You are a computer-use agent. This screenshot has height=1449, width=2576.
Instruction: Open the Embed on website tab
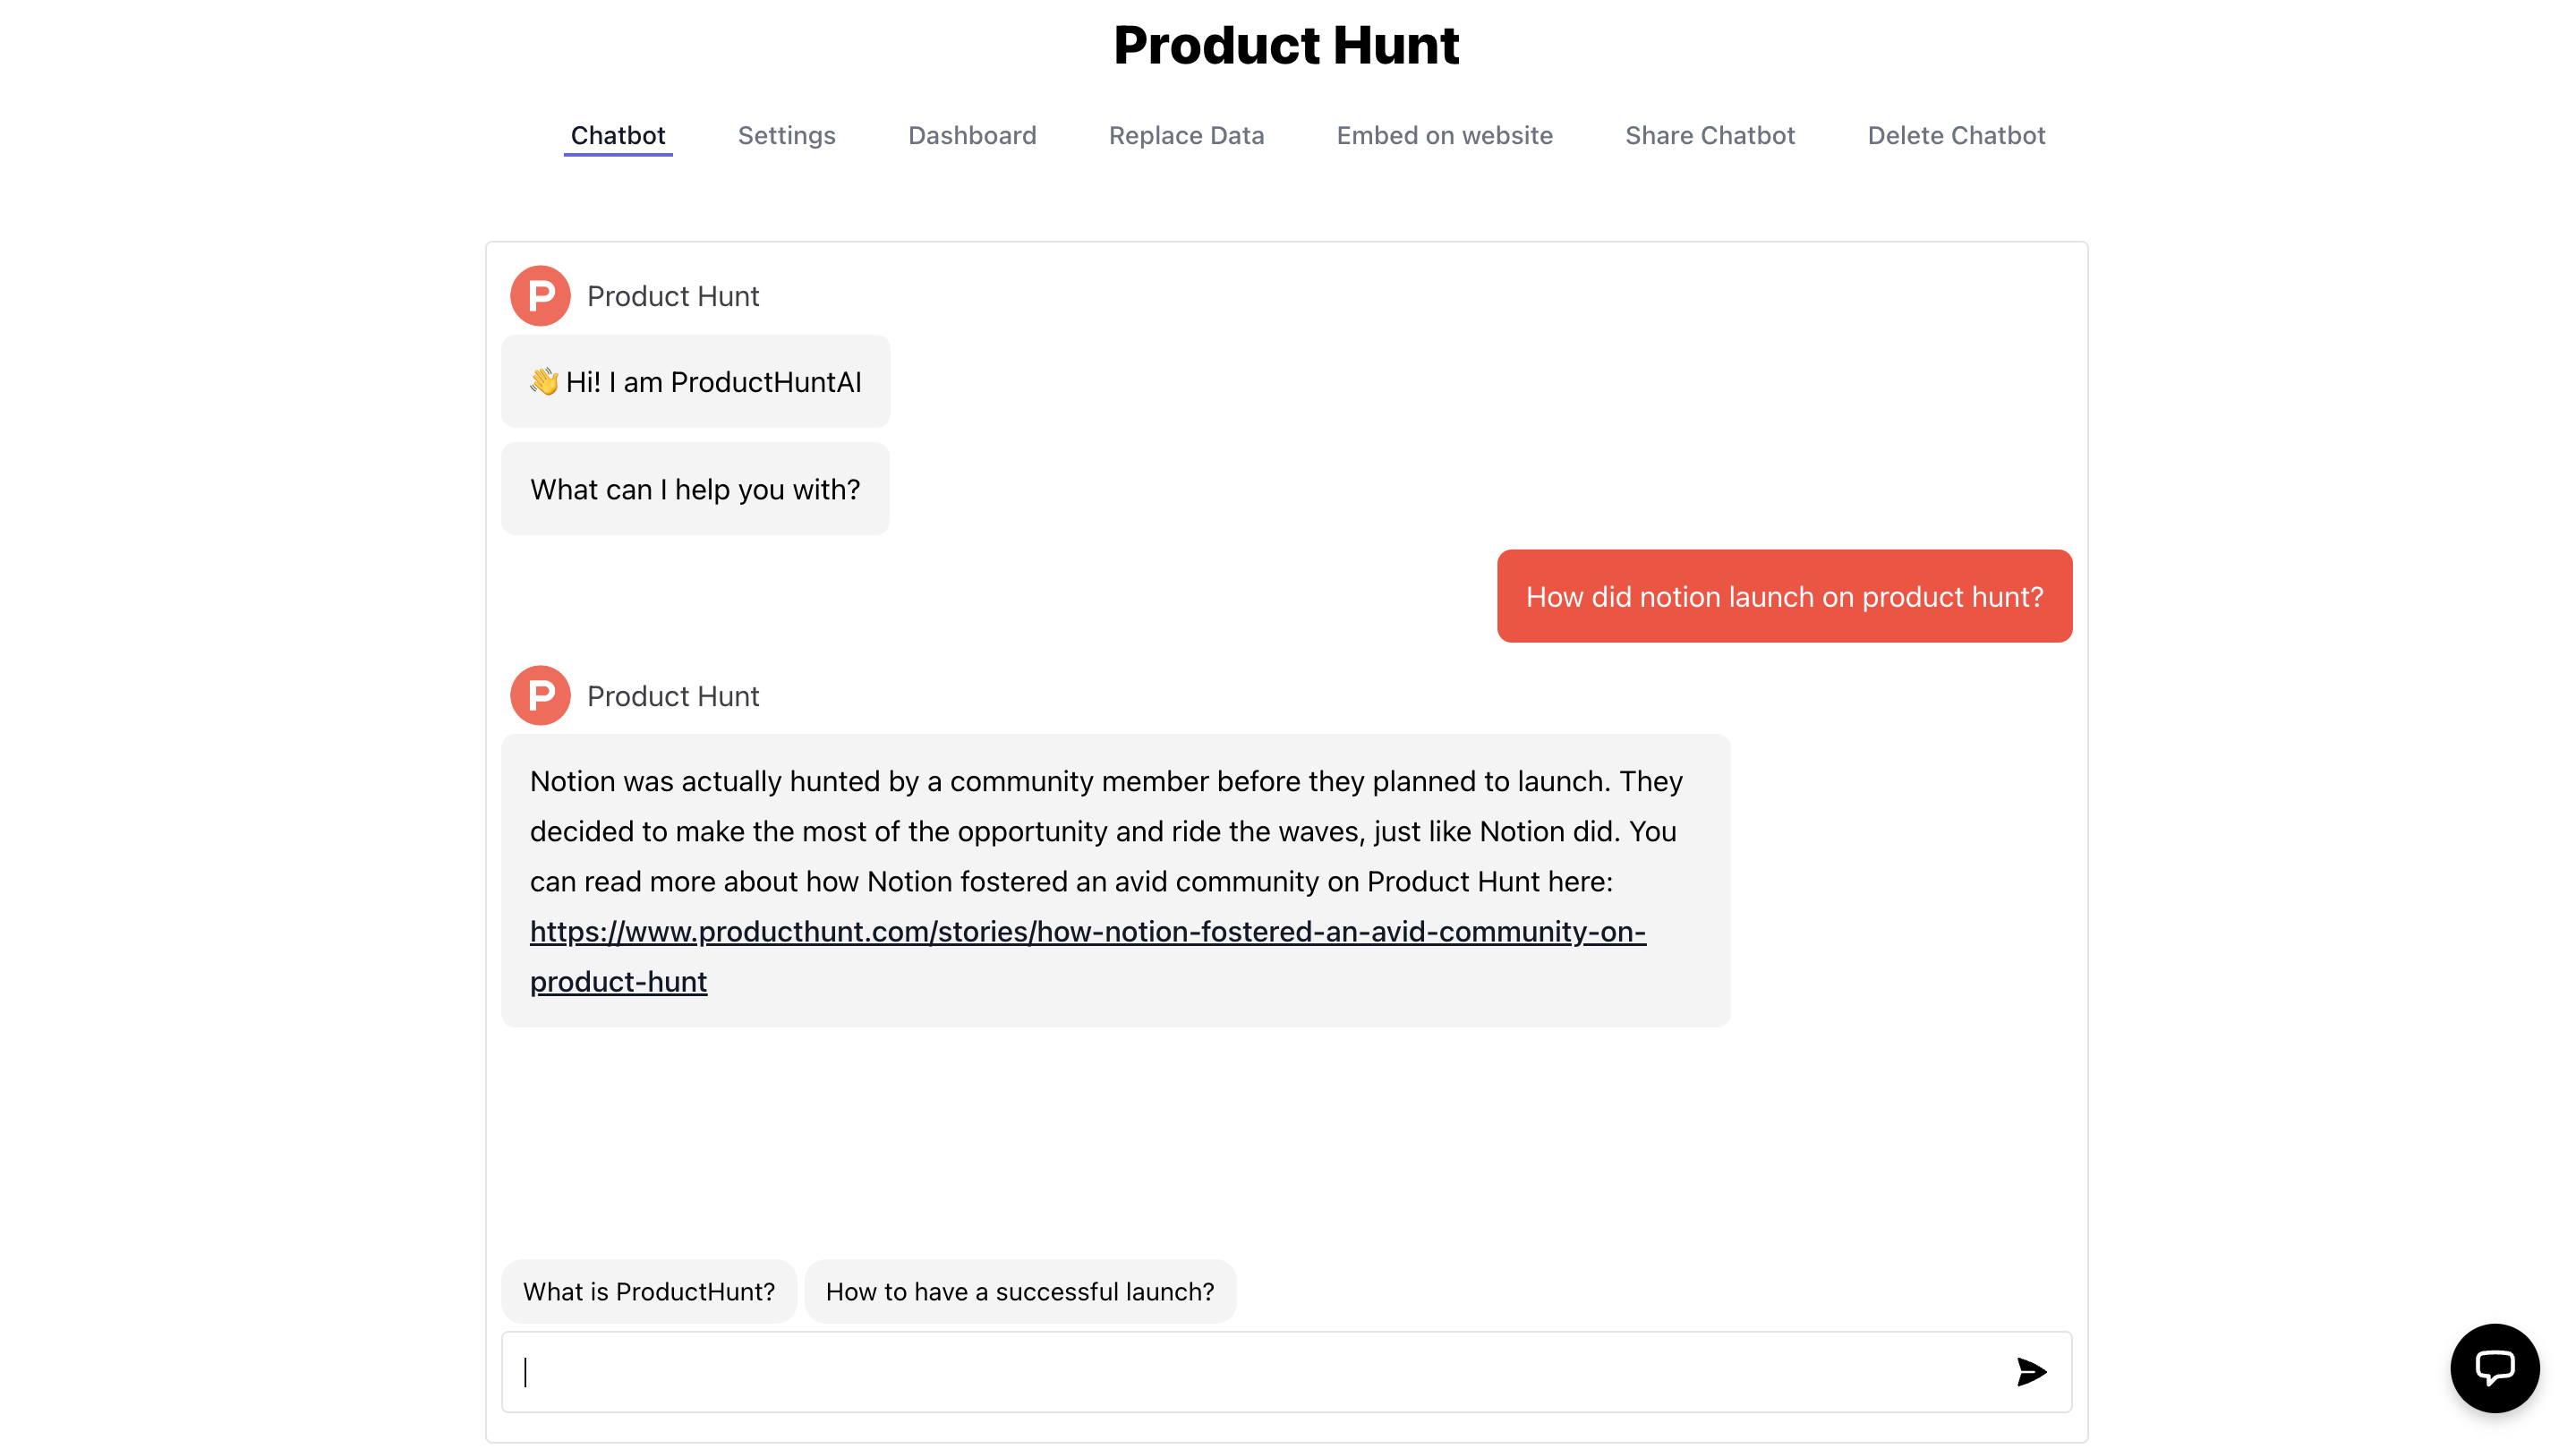pos(1444,135)
